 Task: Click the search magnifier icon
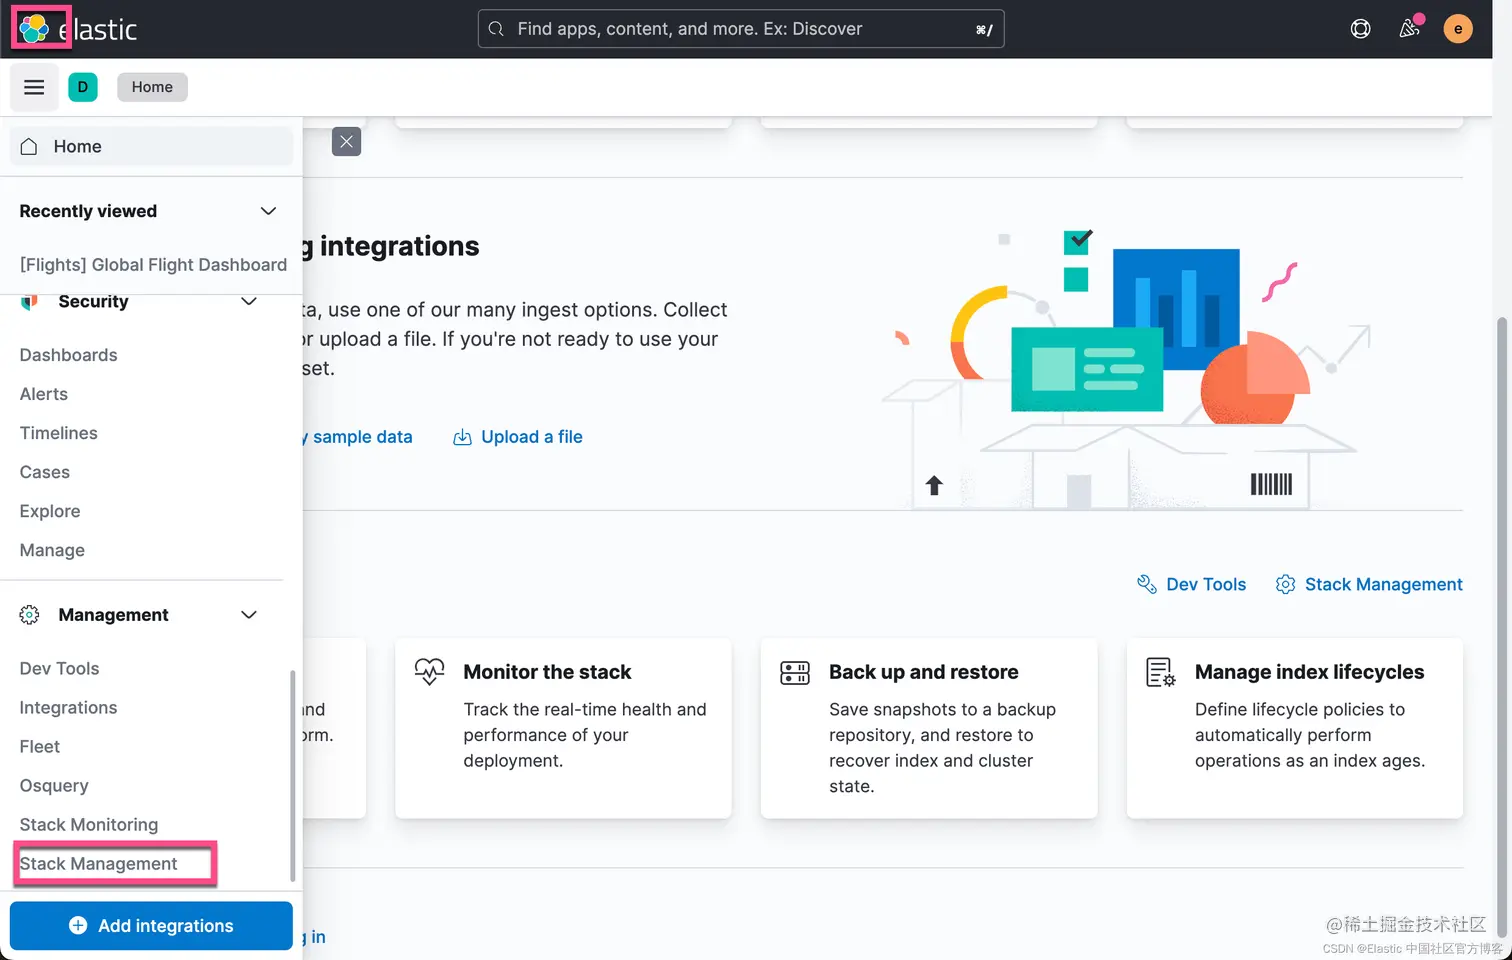(x=496, y=29)
